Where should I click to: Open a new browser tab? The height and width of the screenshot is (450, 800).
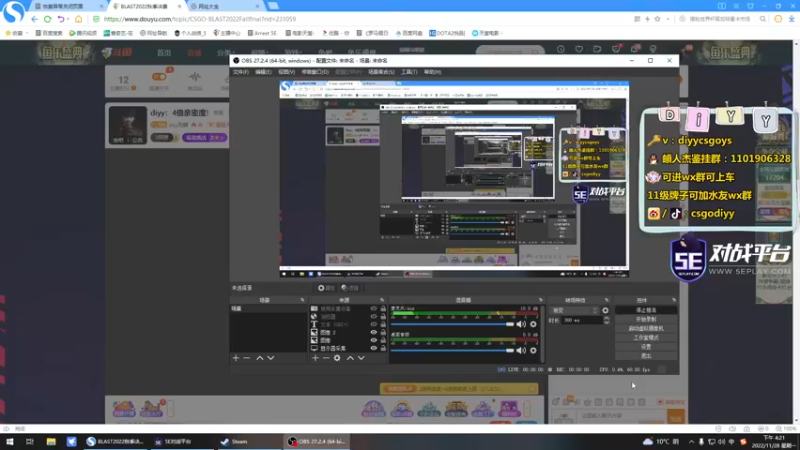[273, 6]
